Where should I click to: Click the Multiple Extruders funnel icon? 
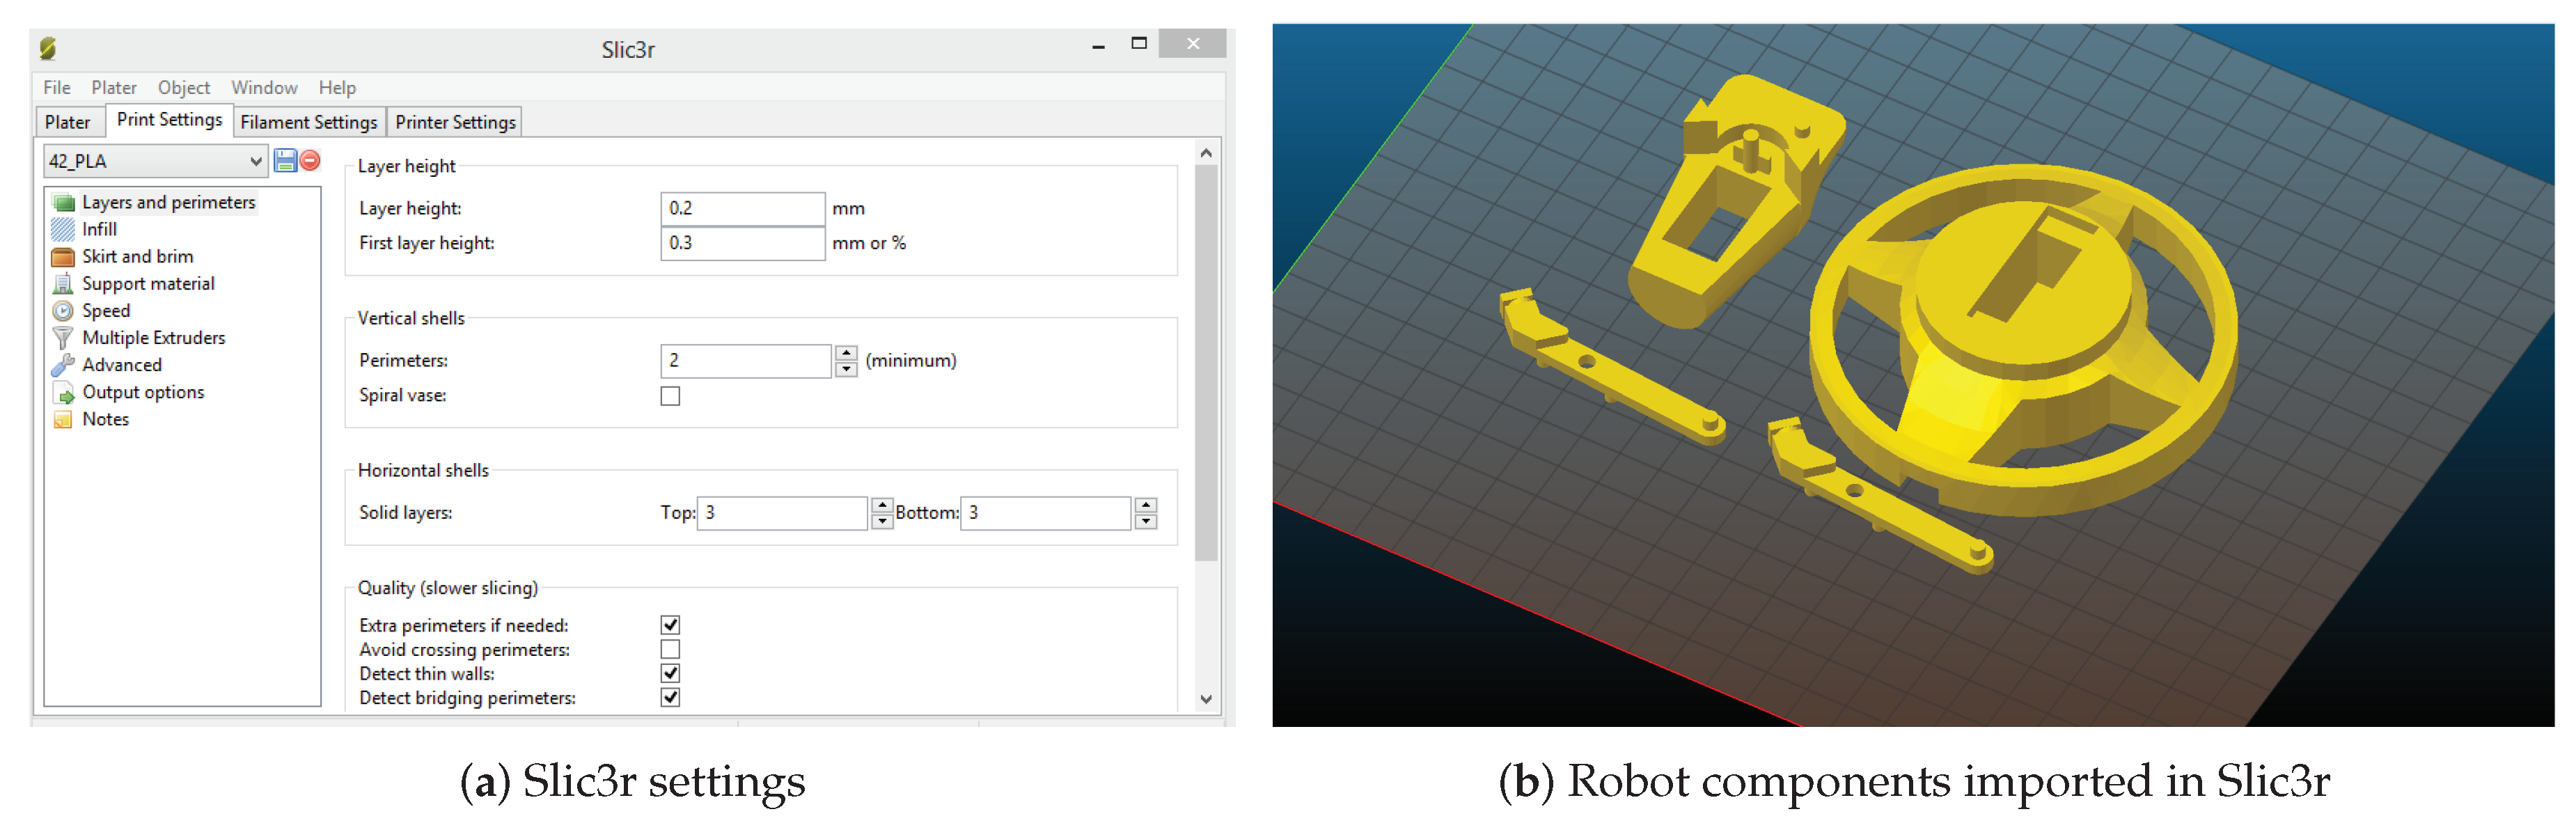64,338
